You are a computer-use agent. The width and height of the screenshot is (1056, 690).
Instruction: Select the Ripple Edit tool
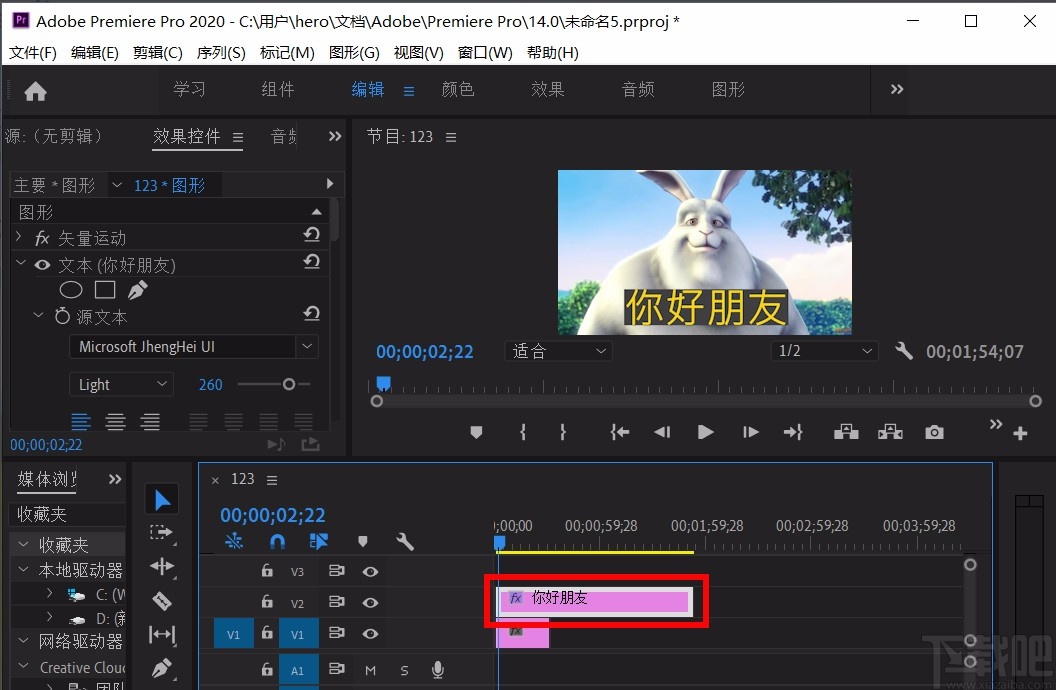(162, 567)
